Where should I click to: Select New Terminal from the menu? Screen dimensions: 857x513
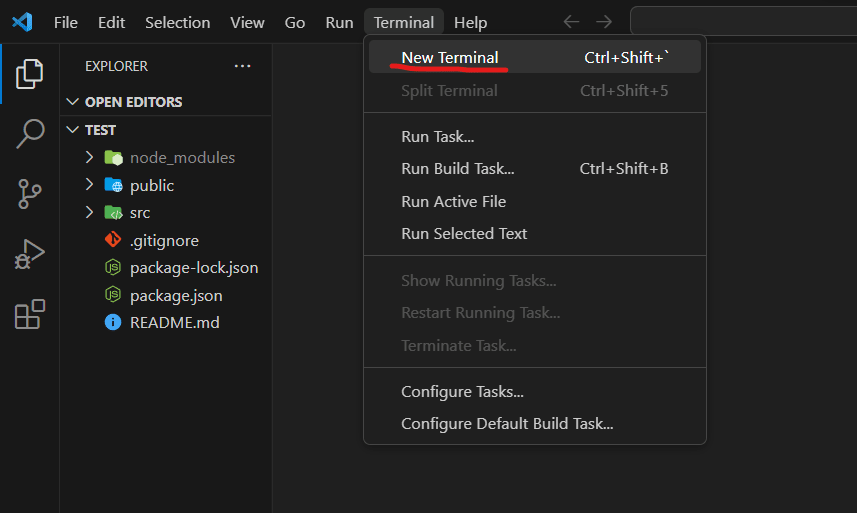(449, 57)
